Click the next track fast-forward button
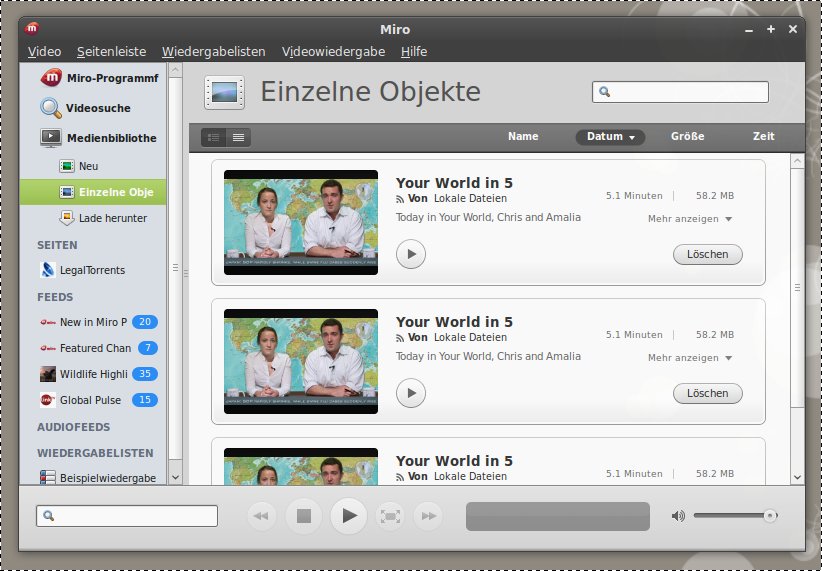 (428, 516)
